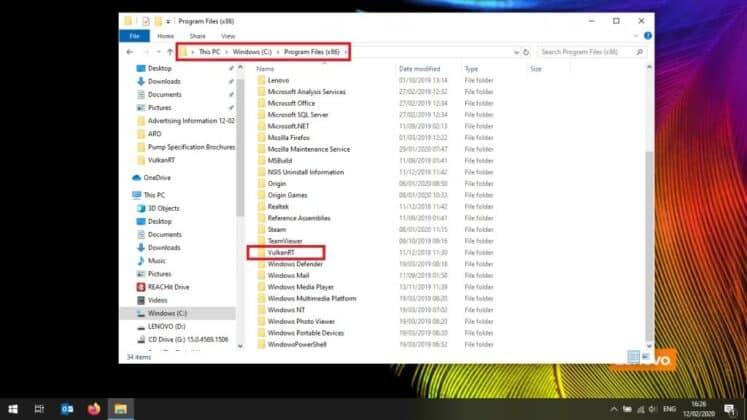
Task: Switch to details view layout
Action: pos(633,356)
